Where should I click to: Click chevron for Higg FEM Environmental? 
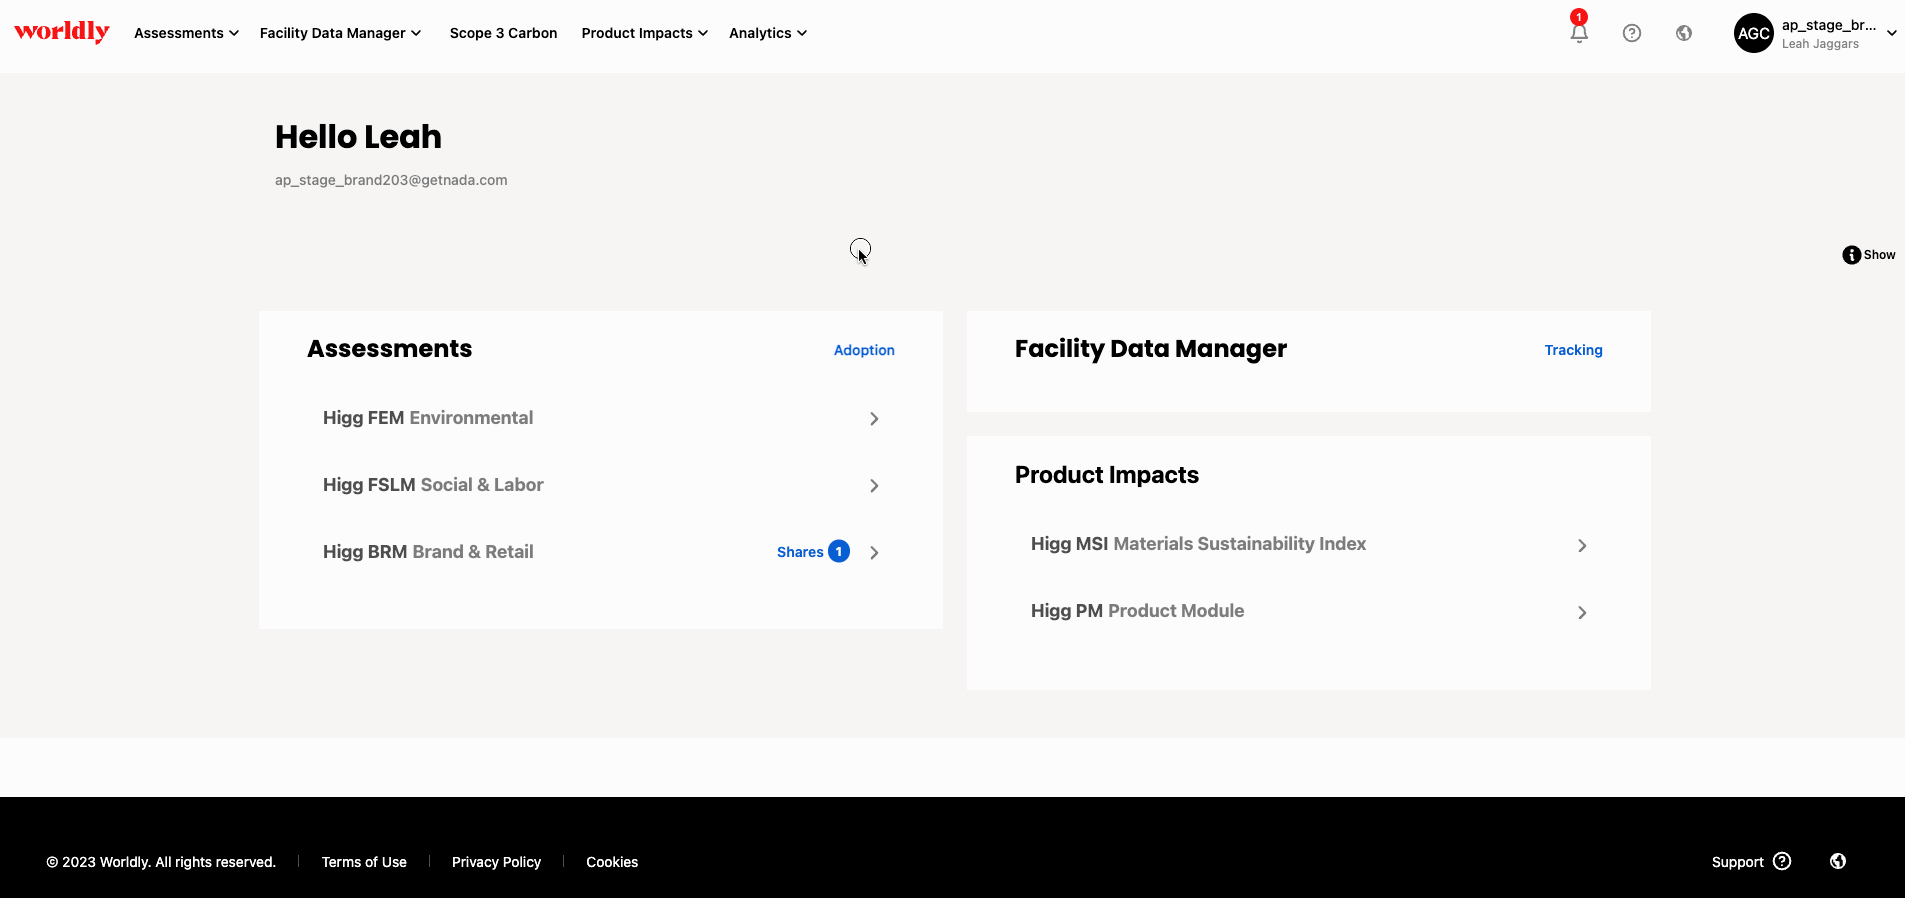(874, 419)
